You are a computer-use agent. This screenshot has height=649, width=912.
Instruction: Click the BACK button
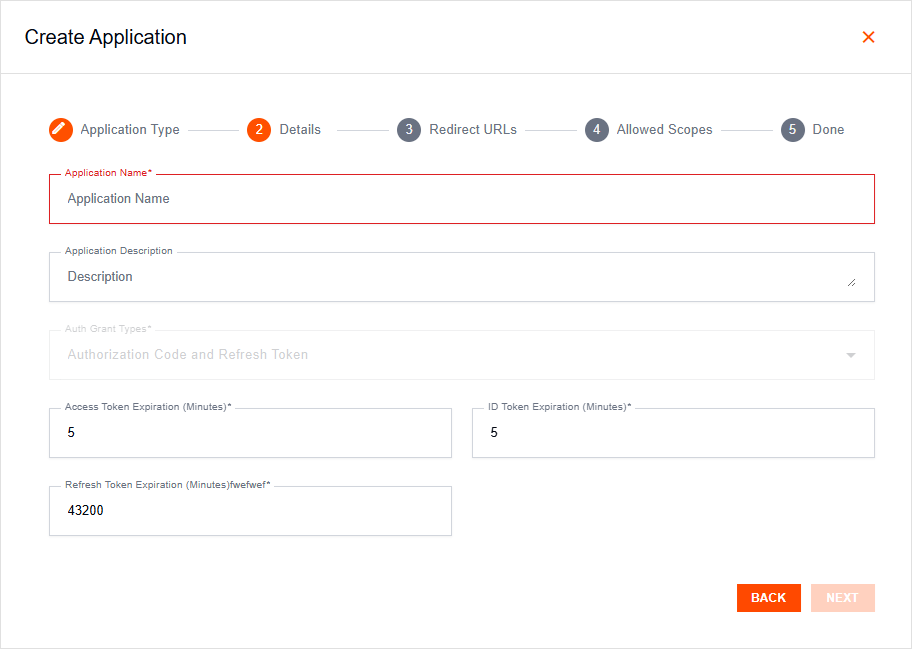point(768,598)
